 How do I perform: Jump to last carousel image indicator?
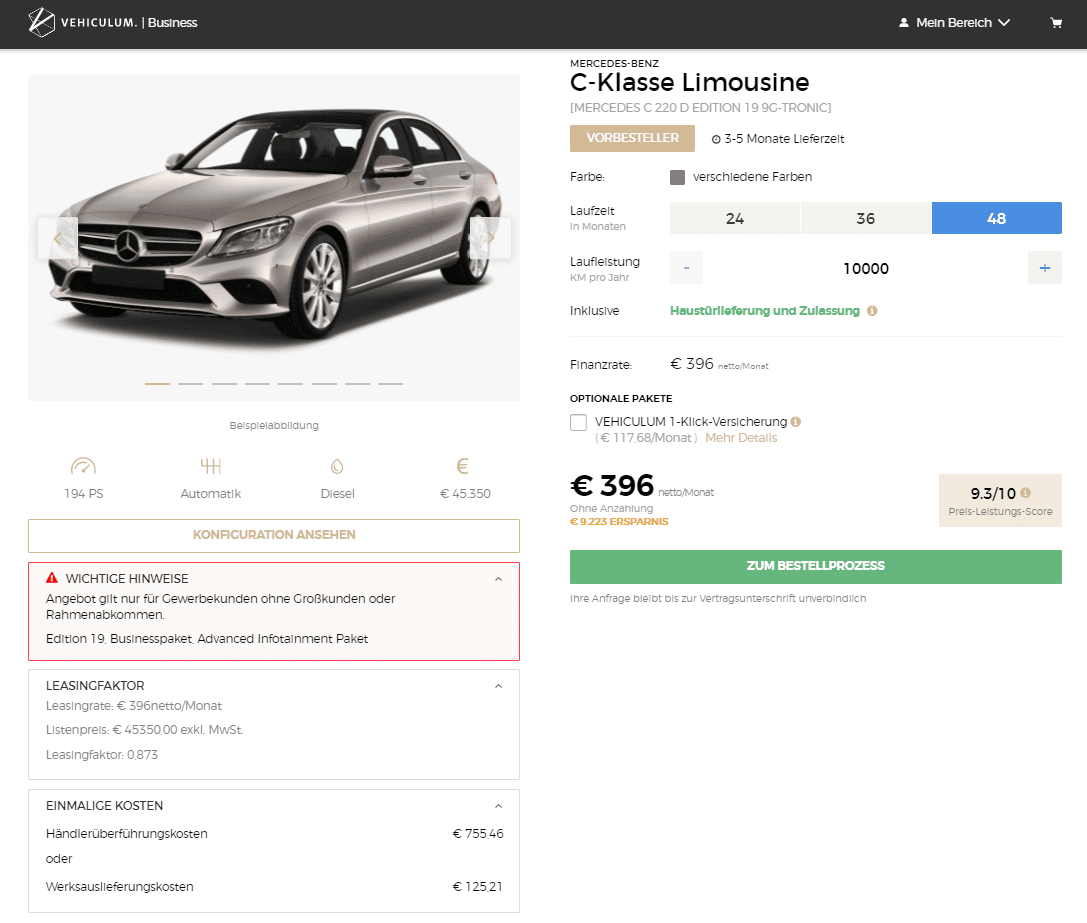click(390, 383)
